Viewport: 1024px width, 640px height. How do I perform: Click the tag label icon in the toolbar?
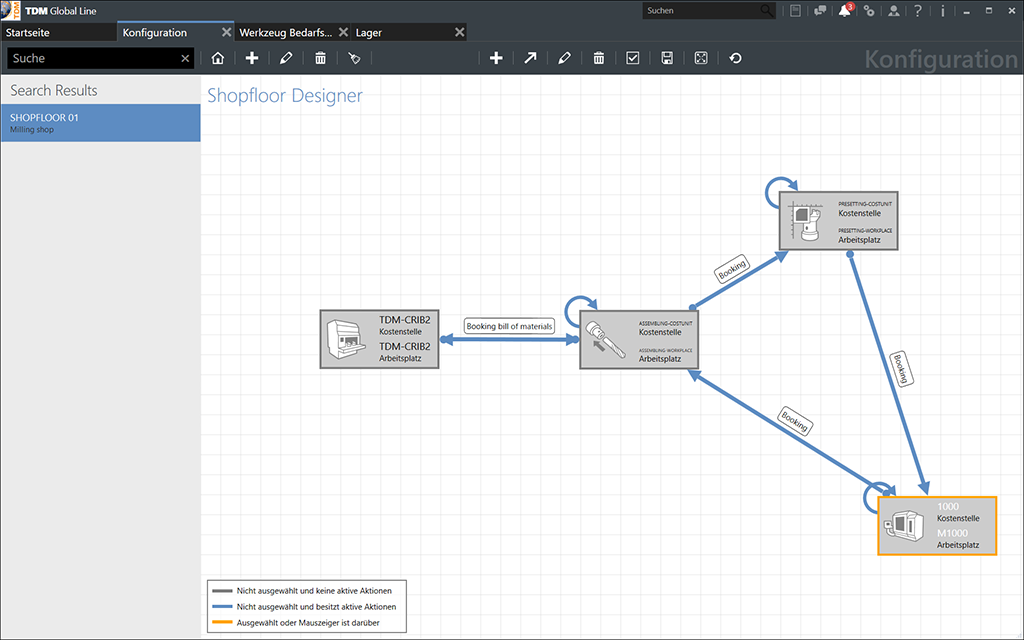[354, 58]
